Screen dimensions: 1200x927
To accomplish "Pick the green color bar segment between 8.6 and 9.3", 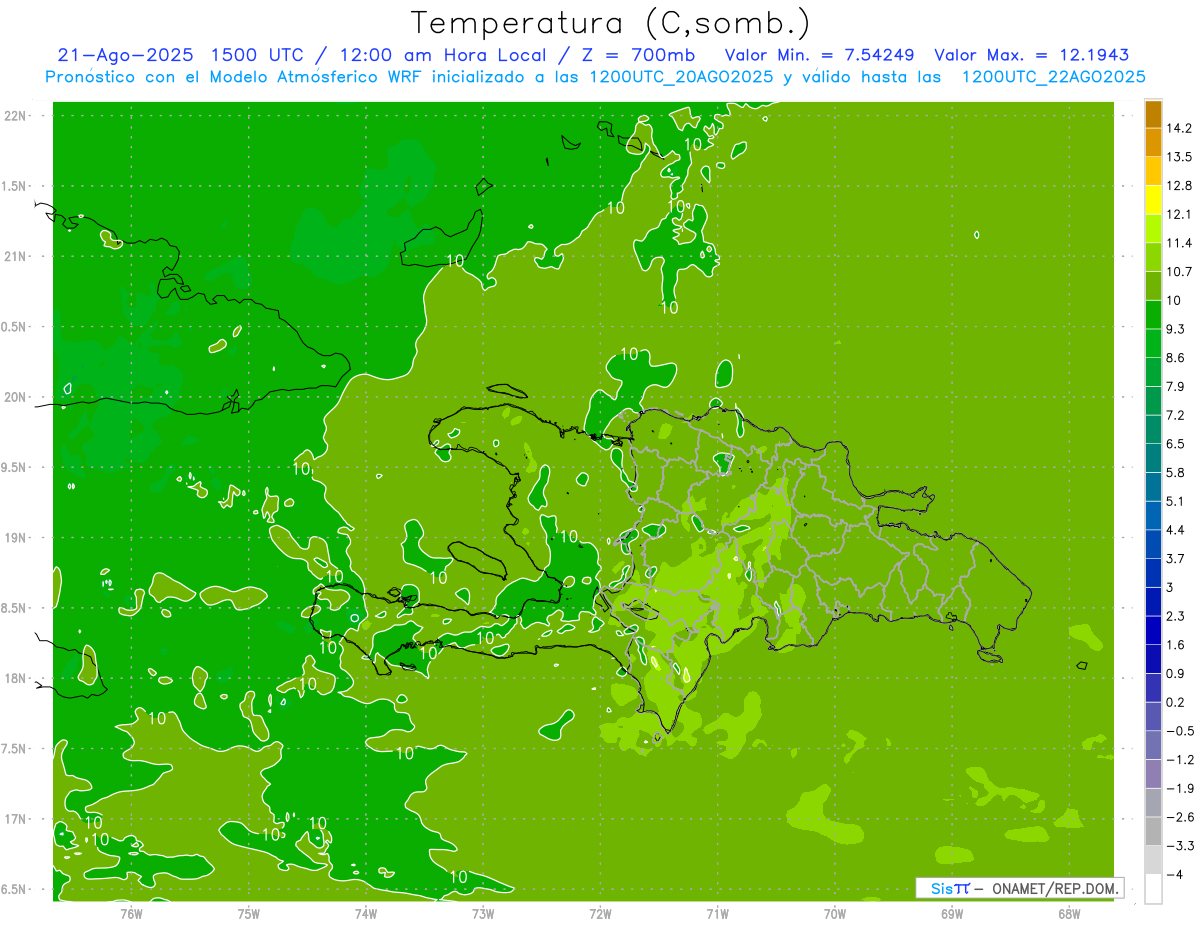I will (1154, 343).
